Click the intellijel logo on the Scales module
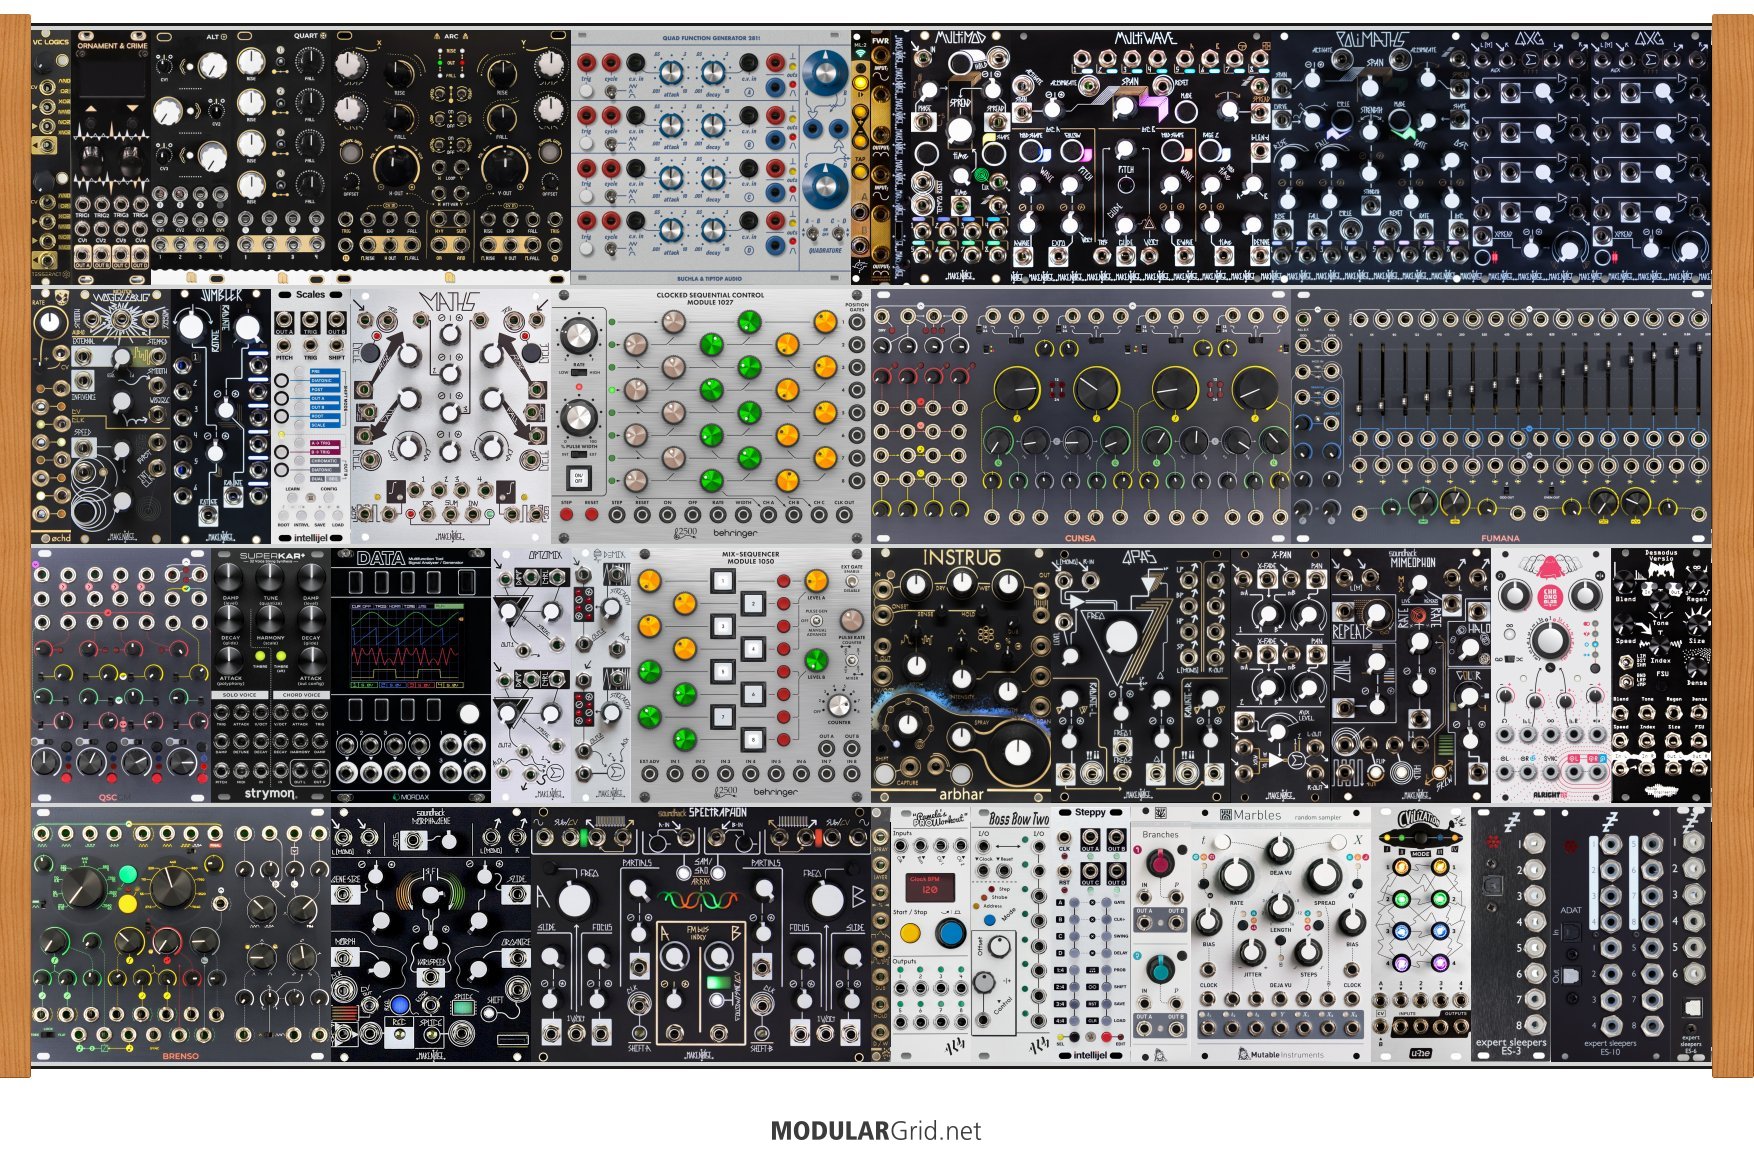The image size is (1754, 1152). pos(310,537)
